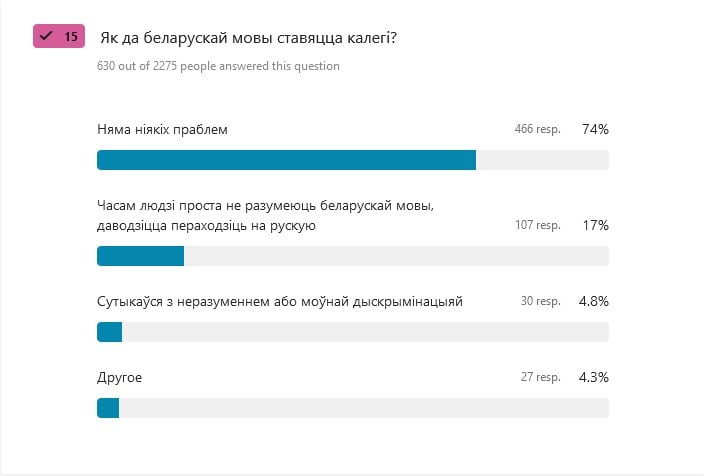Click the '107 resp.' count
704x476 pixels.
tap(538, 225)
